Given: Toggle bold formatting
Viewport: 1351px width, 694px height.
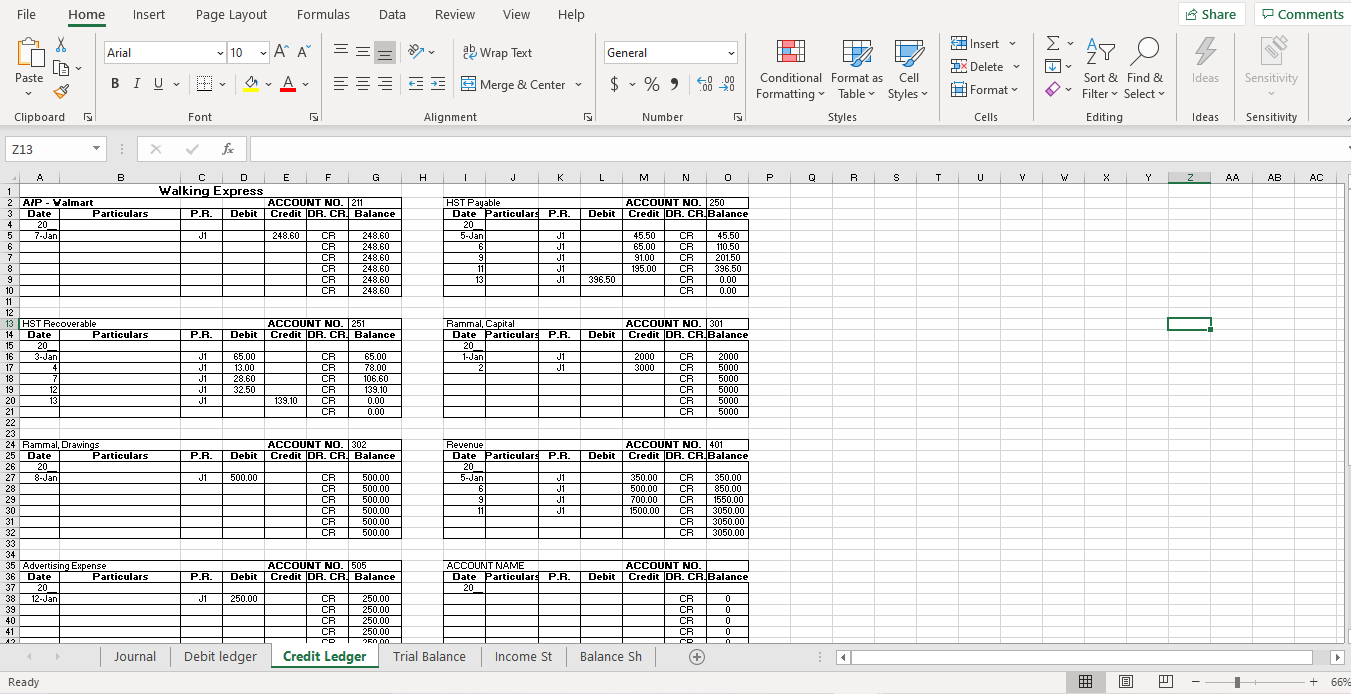Looking at the screenshot, I should point(114,83).
